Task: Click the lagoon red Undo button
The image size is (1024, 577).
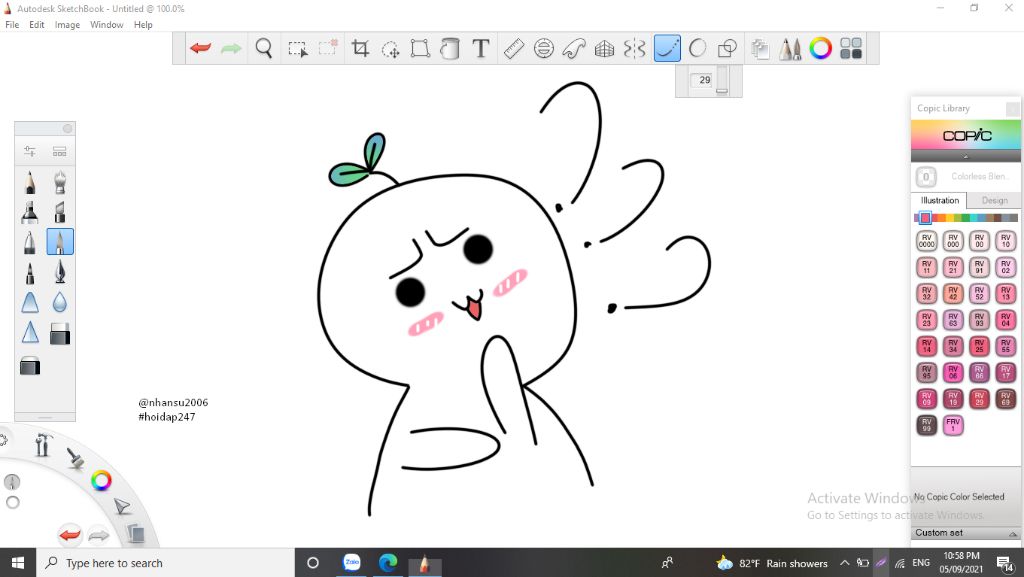Action: pyautogui.click(x=70, y=535)
